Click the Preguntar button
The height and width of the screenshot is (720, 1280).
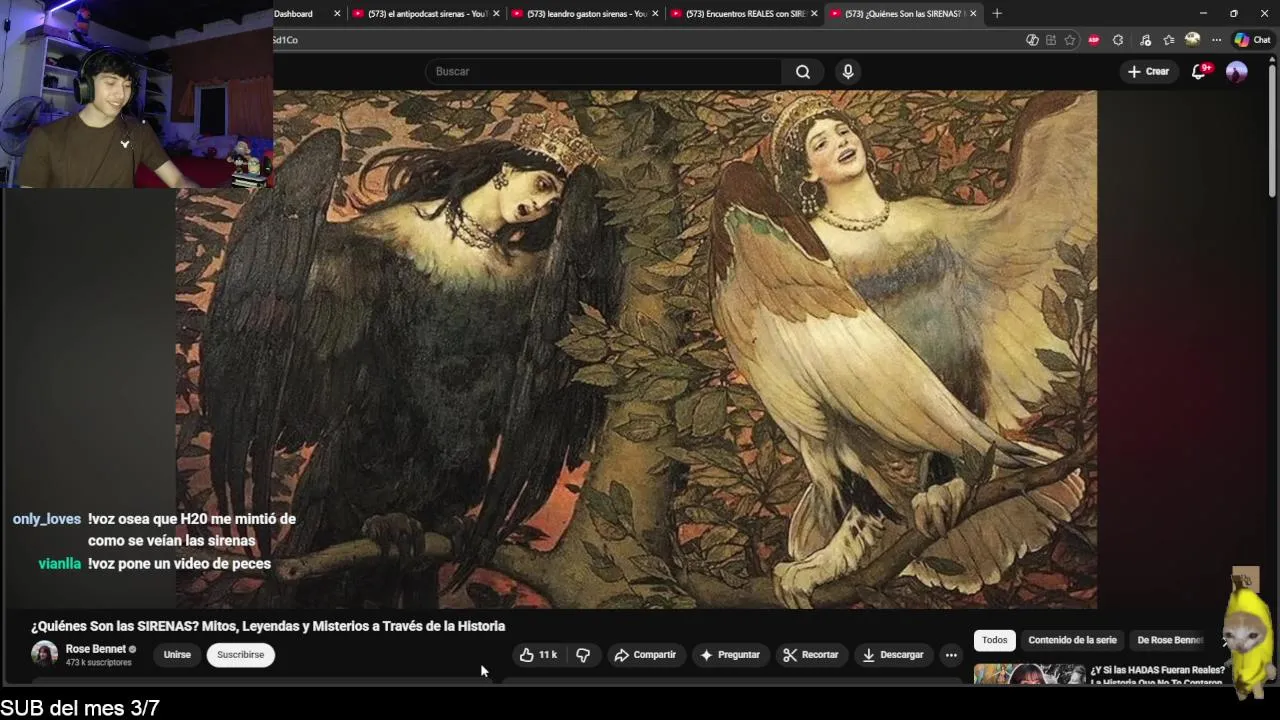point(730,655)
